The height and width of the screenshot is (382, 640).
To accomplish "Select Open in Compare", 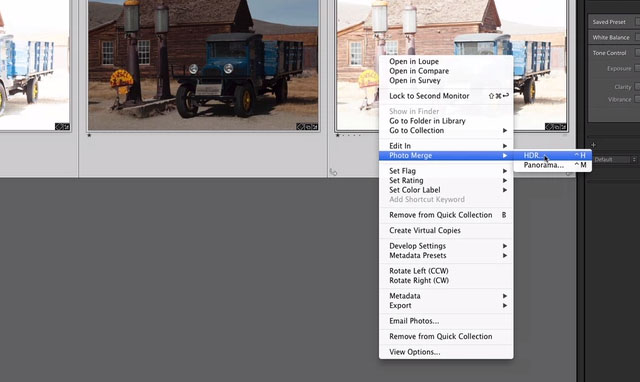I will 446,71.
